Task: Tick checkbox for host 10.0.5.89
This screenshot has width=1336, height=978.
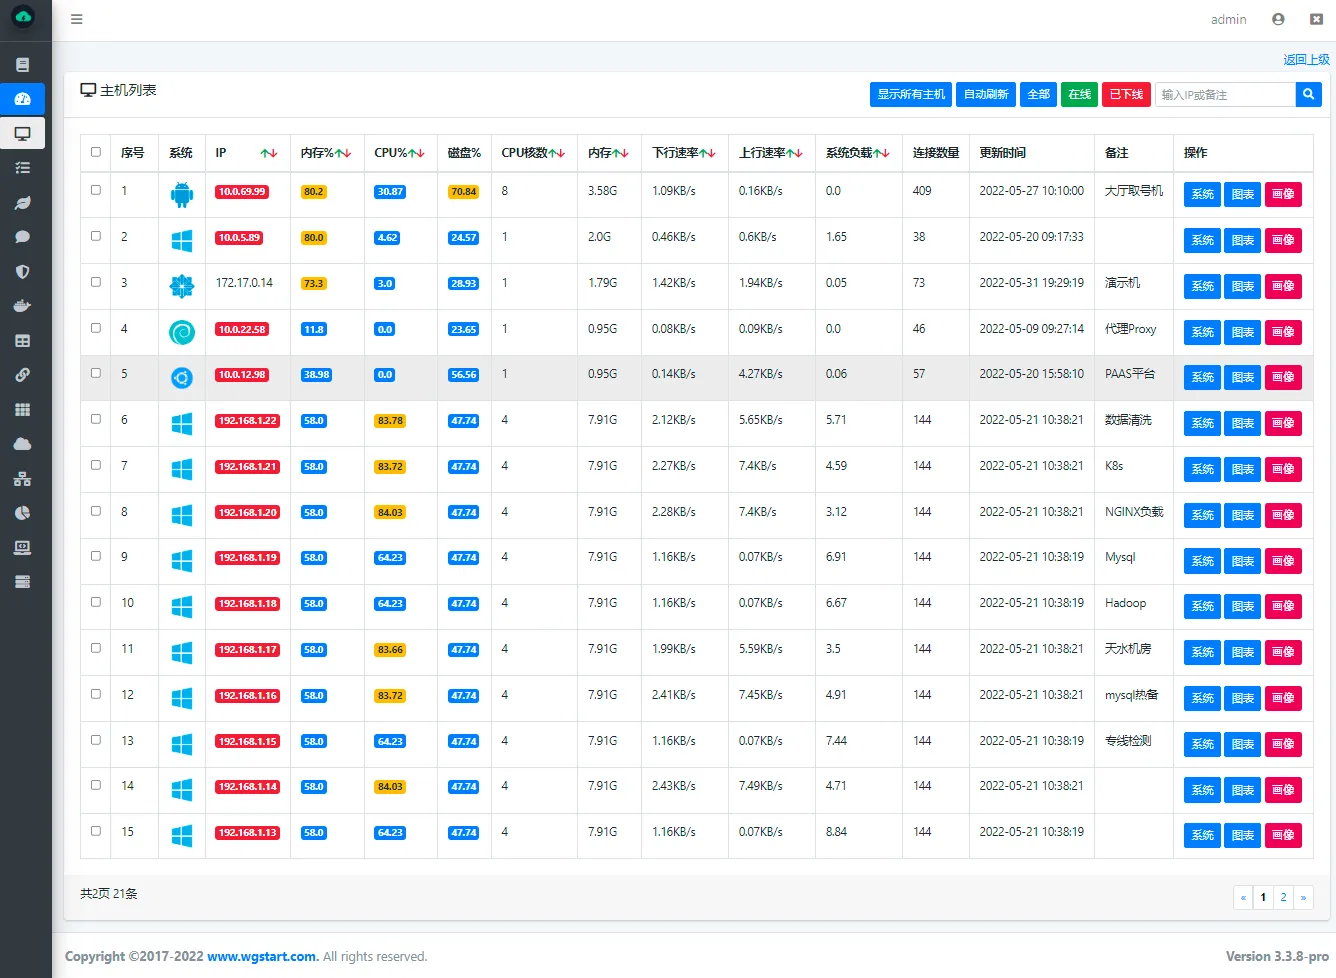Action: [96, 236]
